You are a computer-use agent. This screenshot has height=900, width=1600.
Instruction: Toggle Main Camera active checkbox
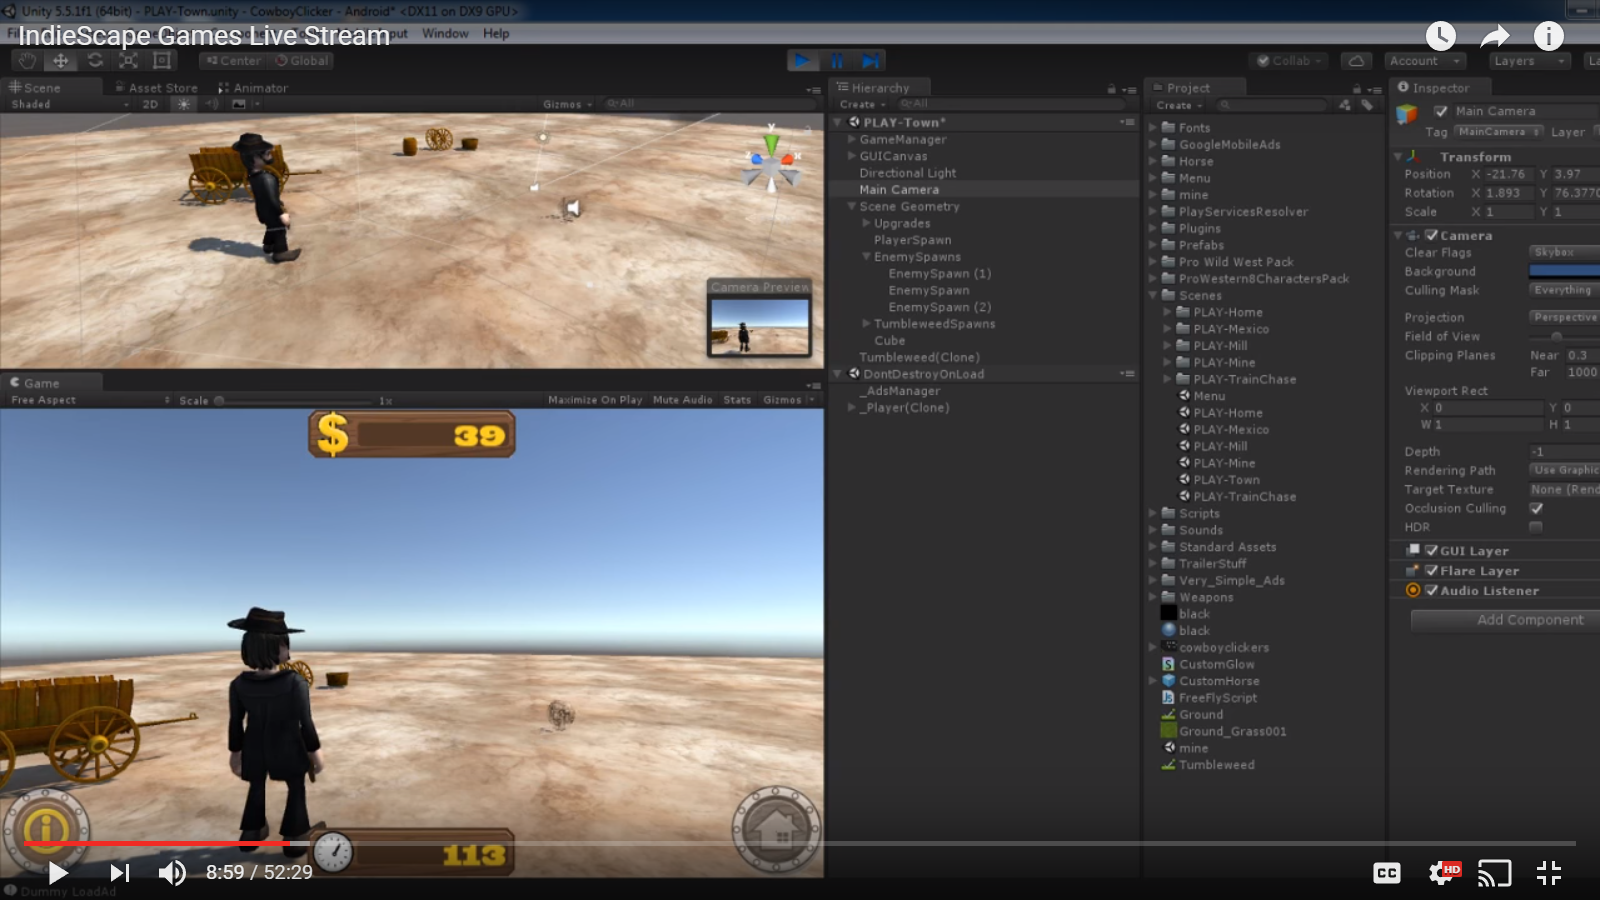point(1441,111)
